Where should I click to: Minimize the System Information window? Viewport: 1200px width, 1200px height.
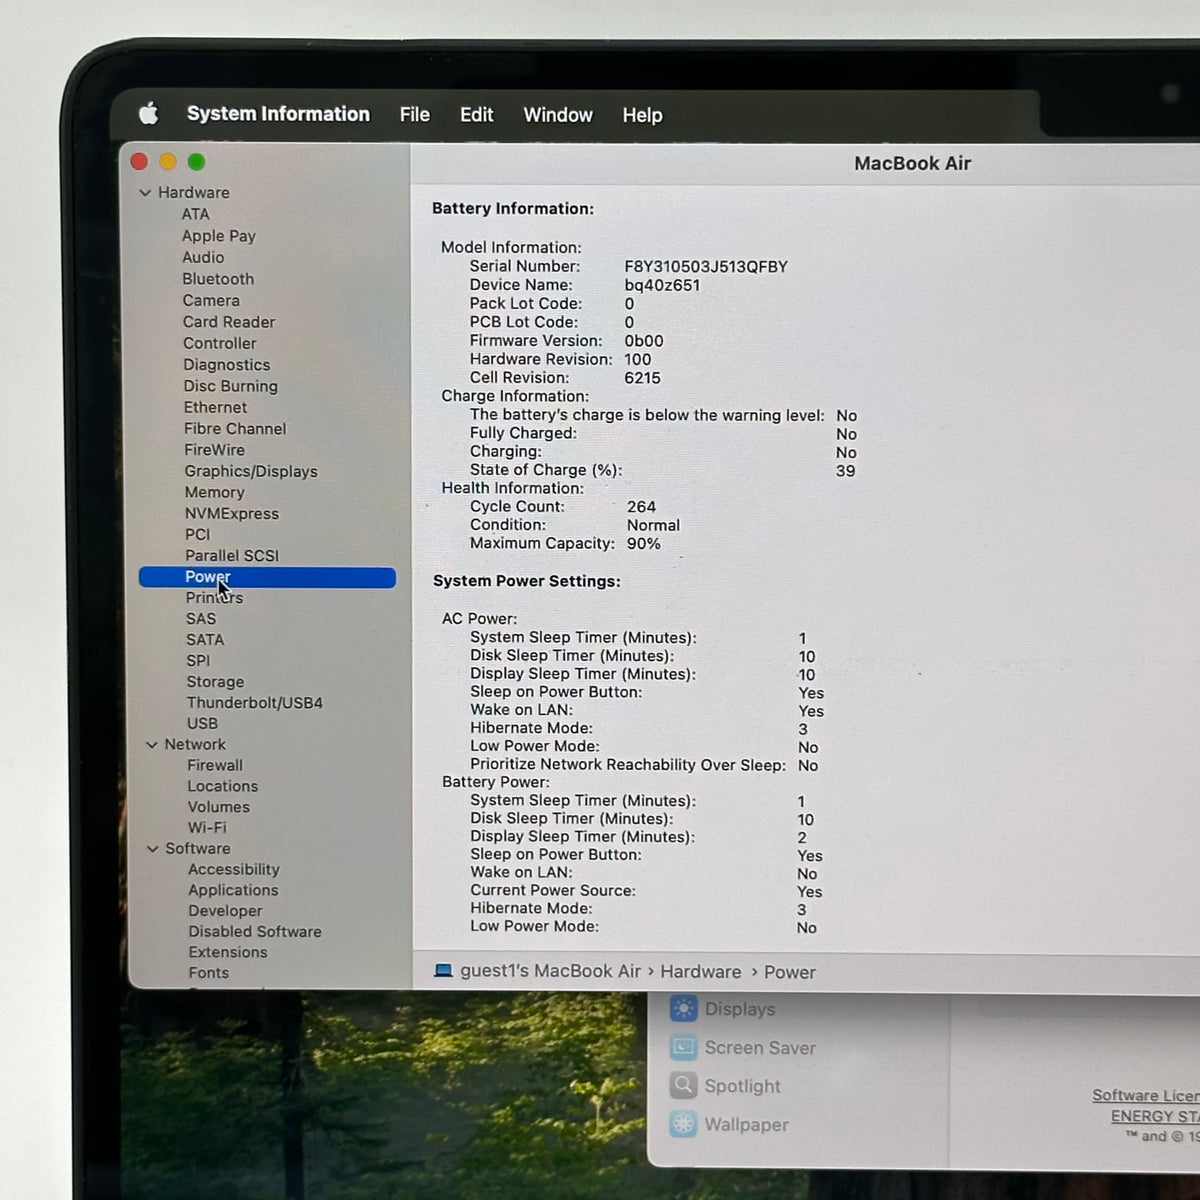click(168, 161)
